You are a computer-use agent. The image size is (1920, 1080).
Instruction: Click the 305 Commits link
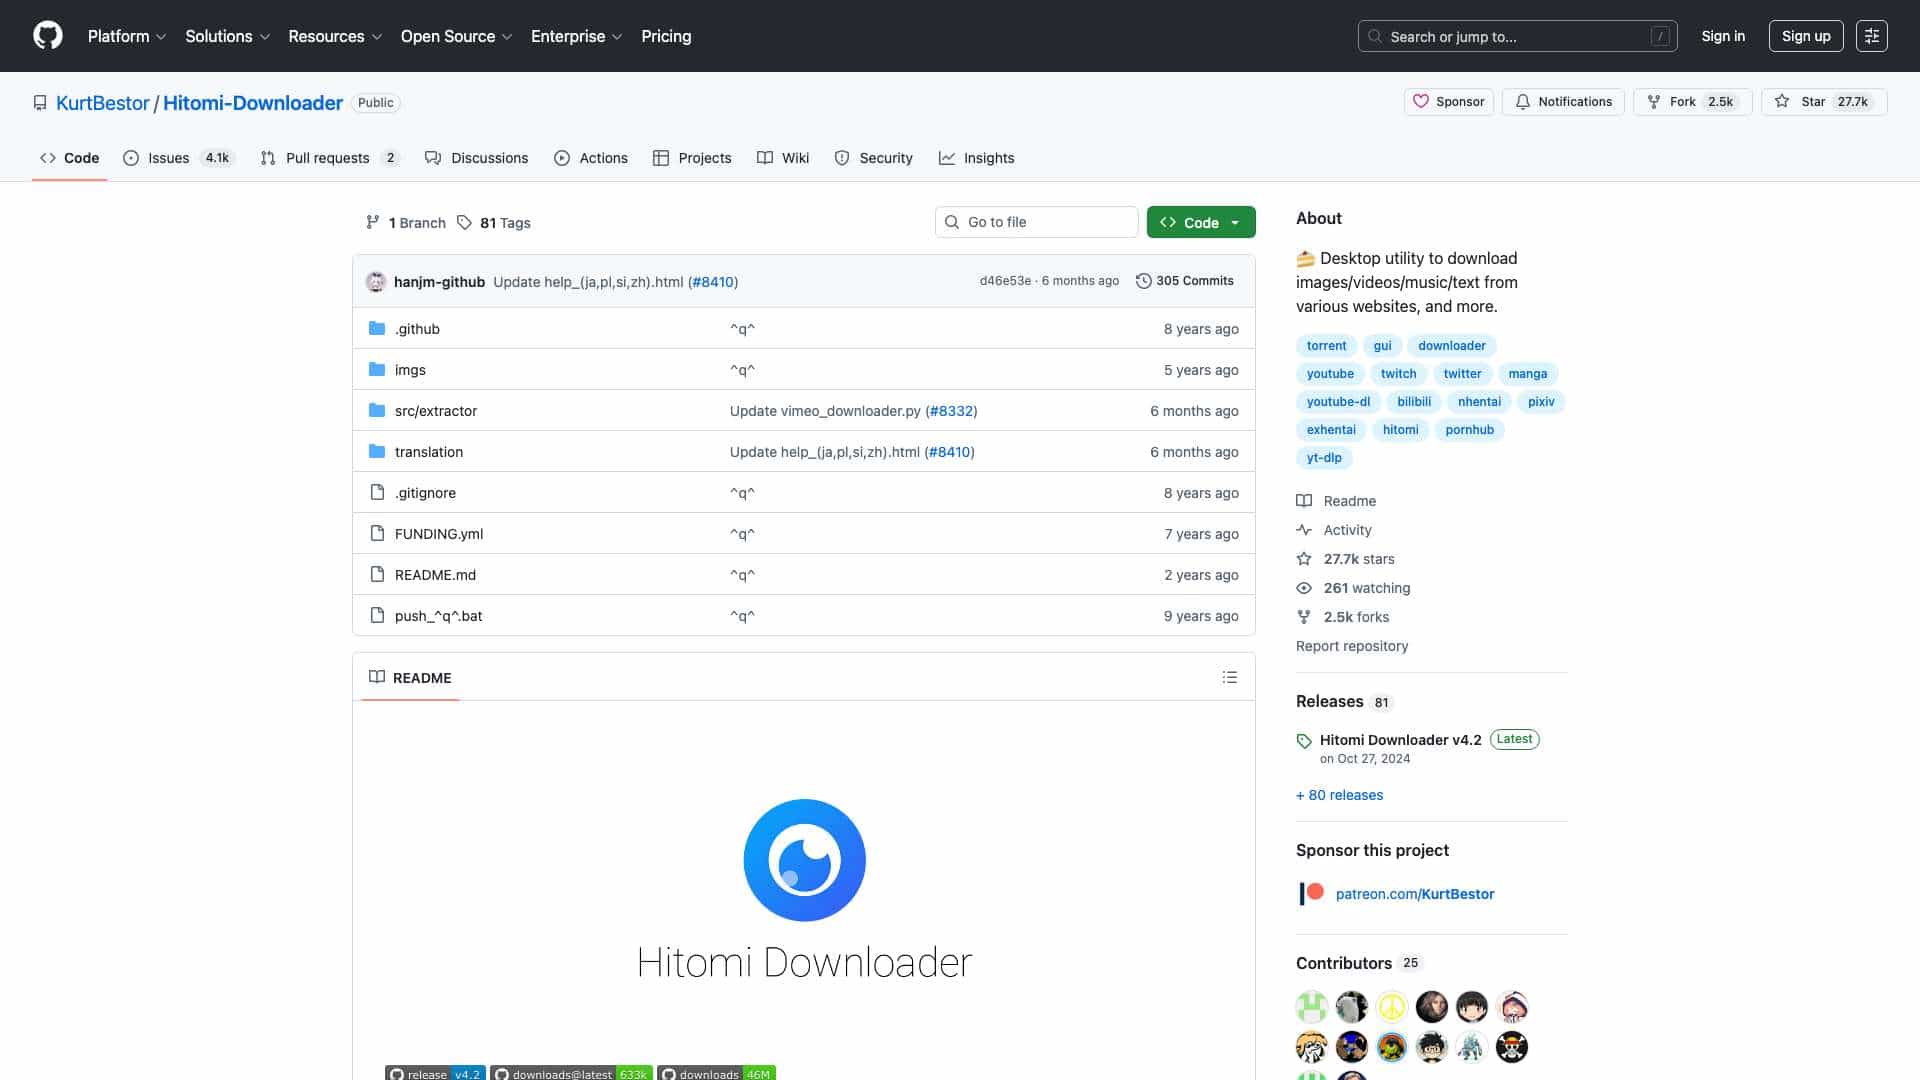[1185, 281]
